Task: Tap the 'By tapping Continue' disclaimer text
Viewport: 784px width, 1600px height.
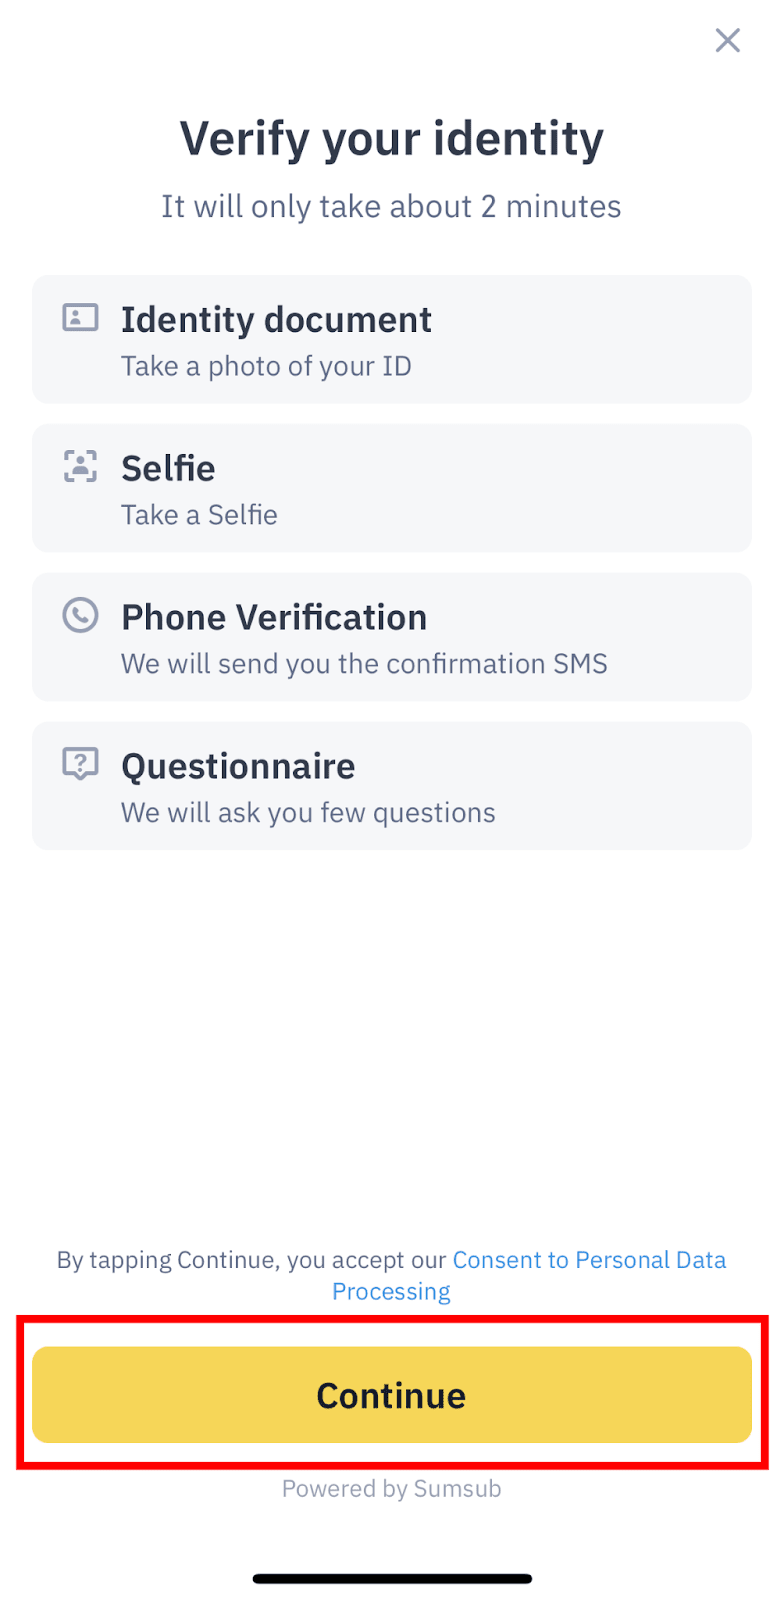Action: click(x=250, y=1260)
